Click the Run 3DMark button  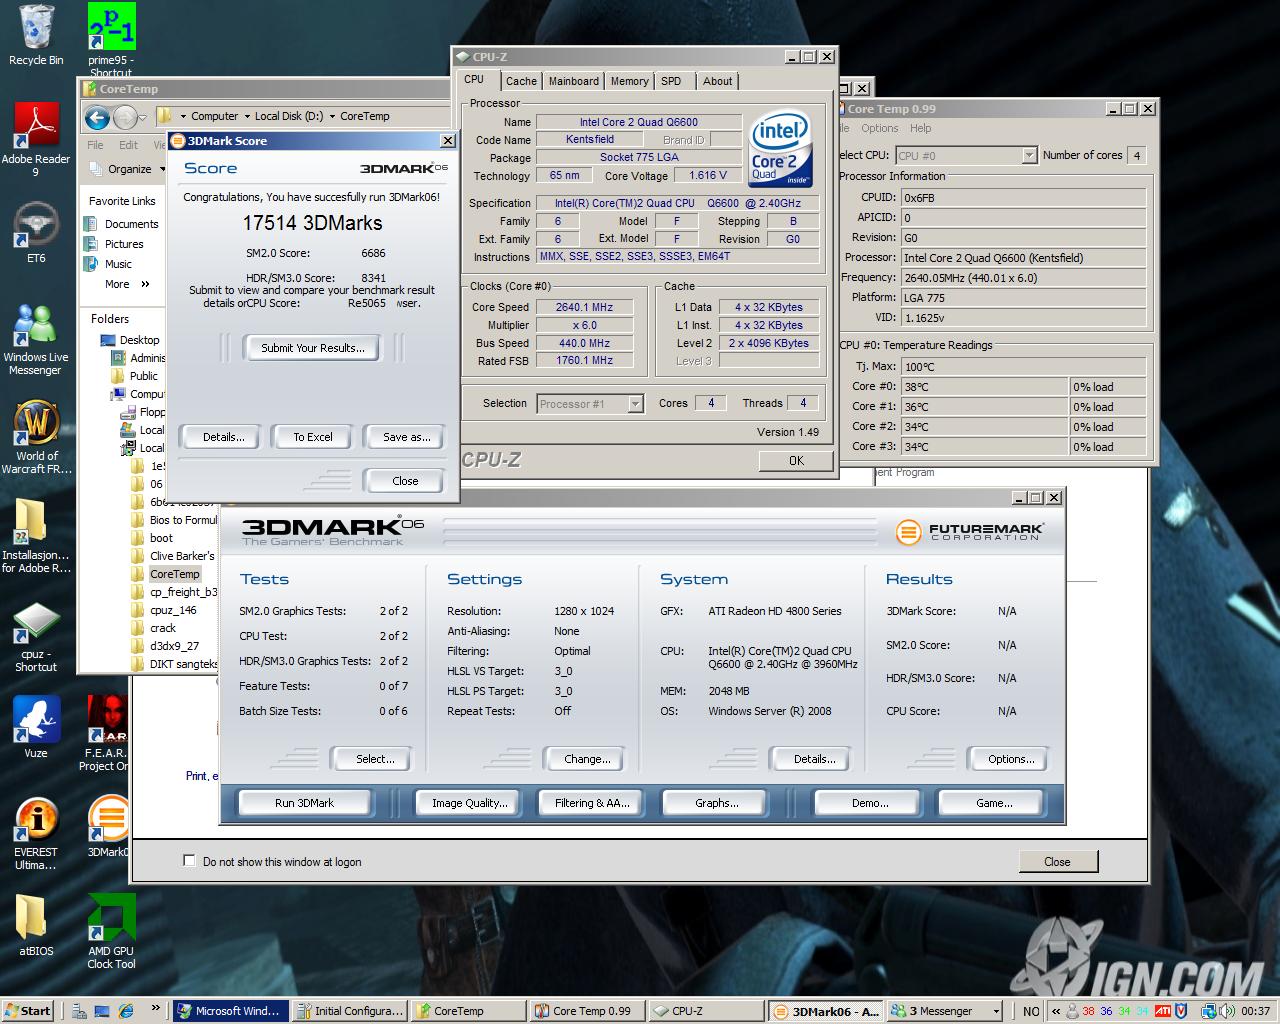coord(305,803)
